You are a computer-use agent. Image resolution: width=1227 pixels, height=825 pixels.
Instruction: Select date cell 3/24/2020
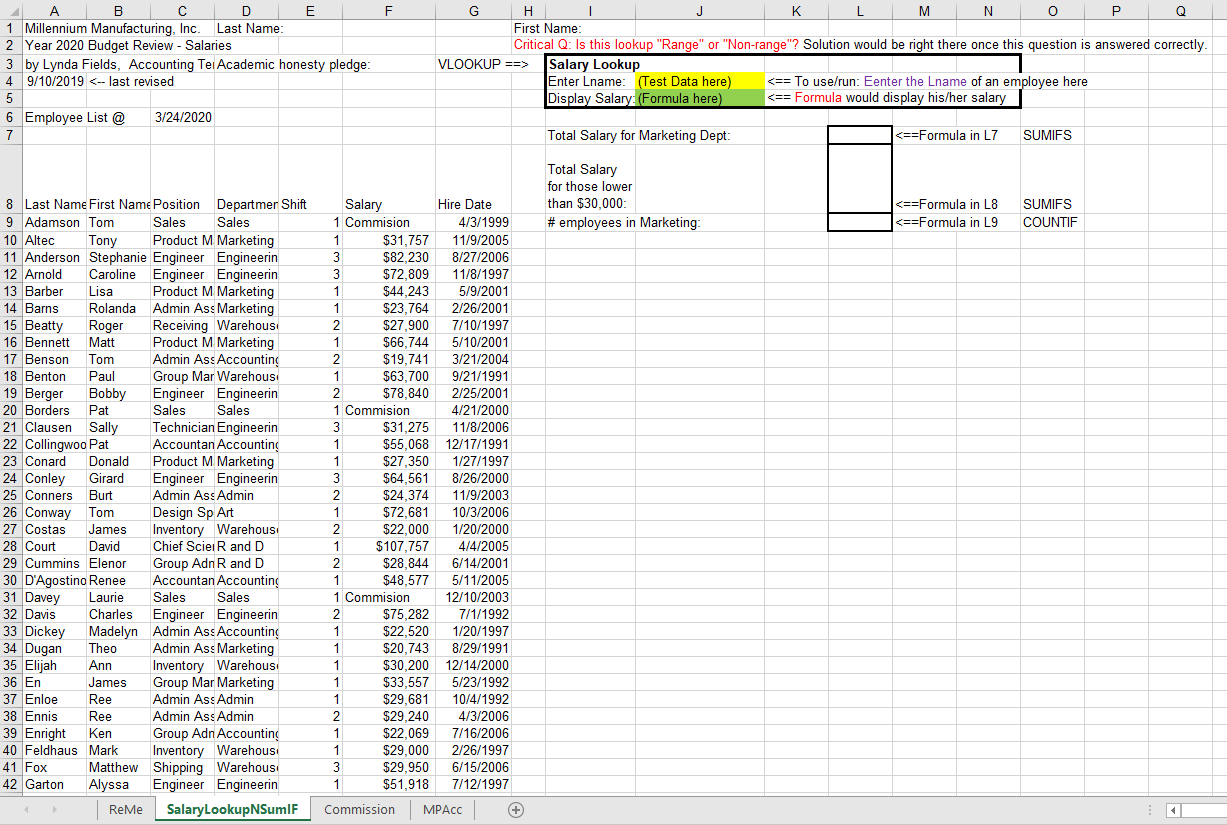coord(182,117)
